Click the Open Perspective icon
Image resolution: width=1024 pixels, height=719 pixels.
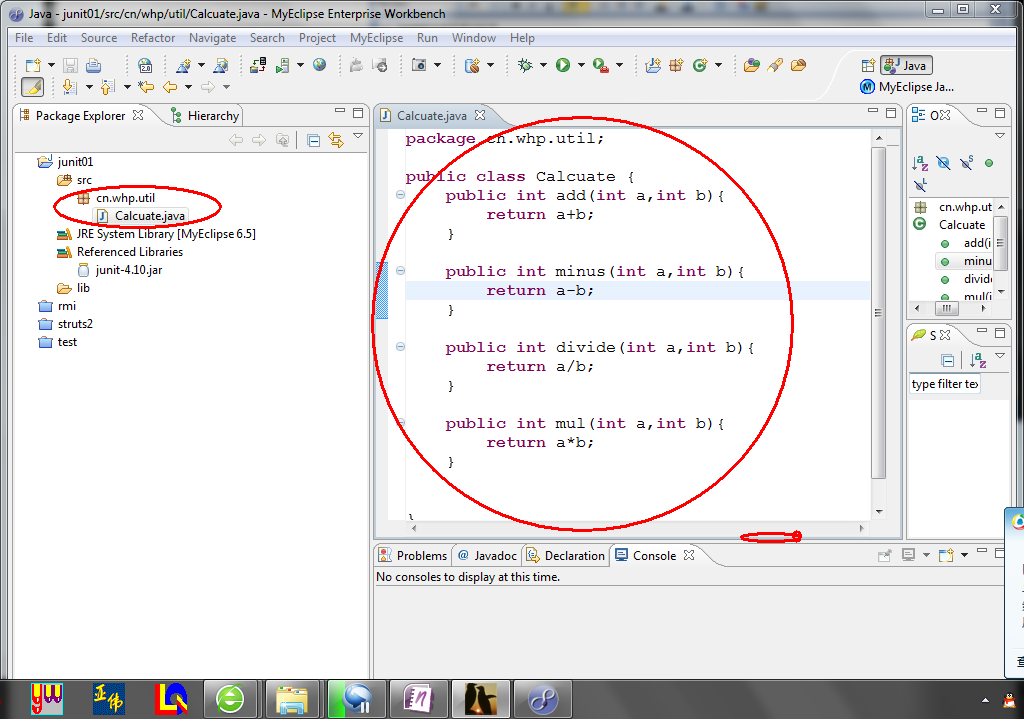pyautogui.click(x=868, y=65)
